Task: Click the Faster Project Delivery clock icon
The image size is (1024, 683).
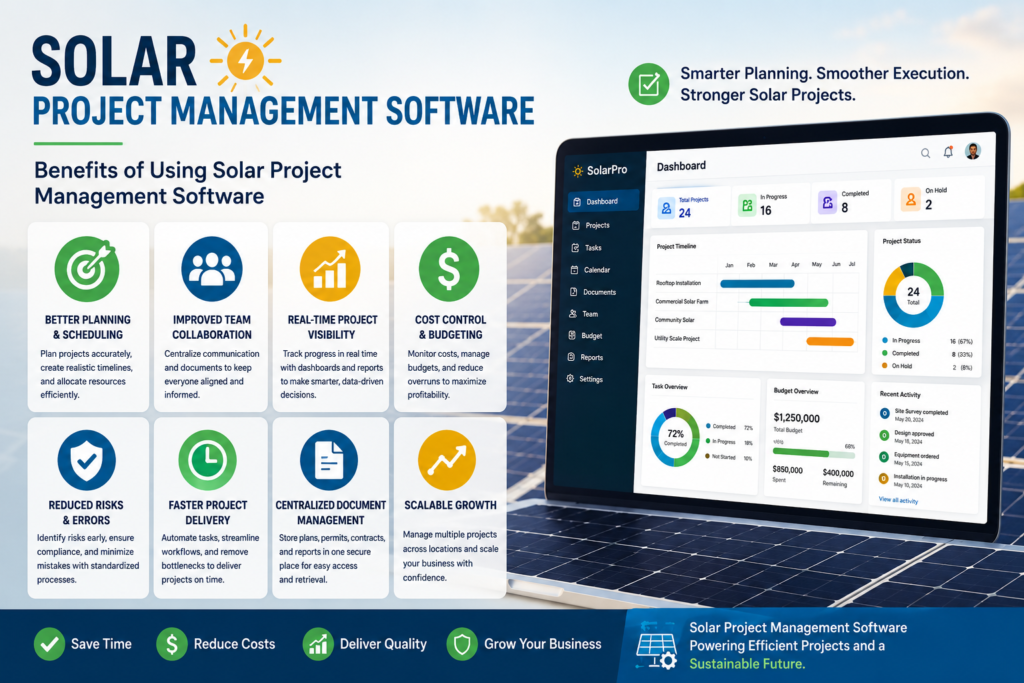Action: coord(208,460)
